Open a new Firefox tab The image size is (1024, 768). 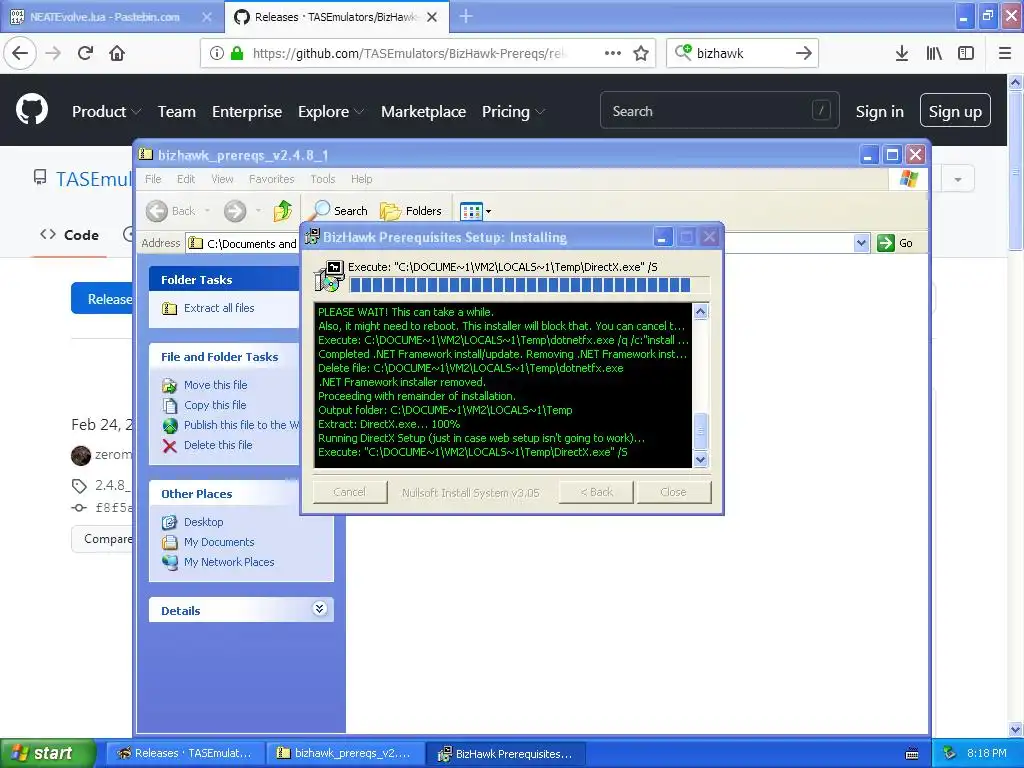(x=466, y=16)
